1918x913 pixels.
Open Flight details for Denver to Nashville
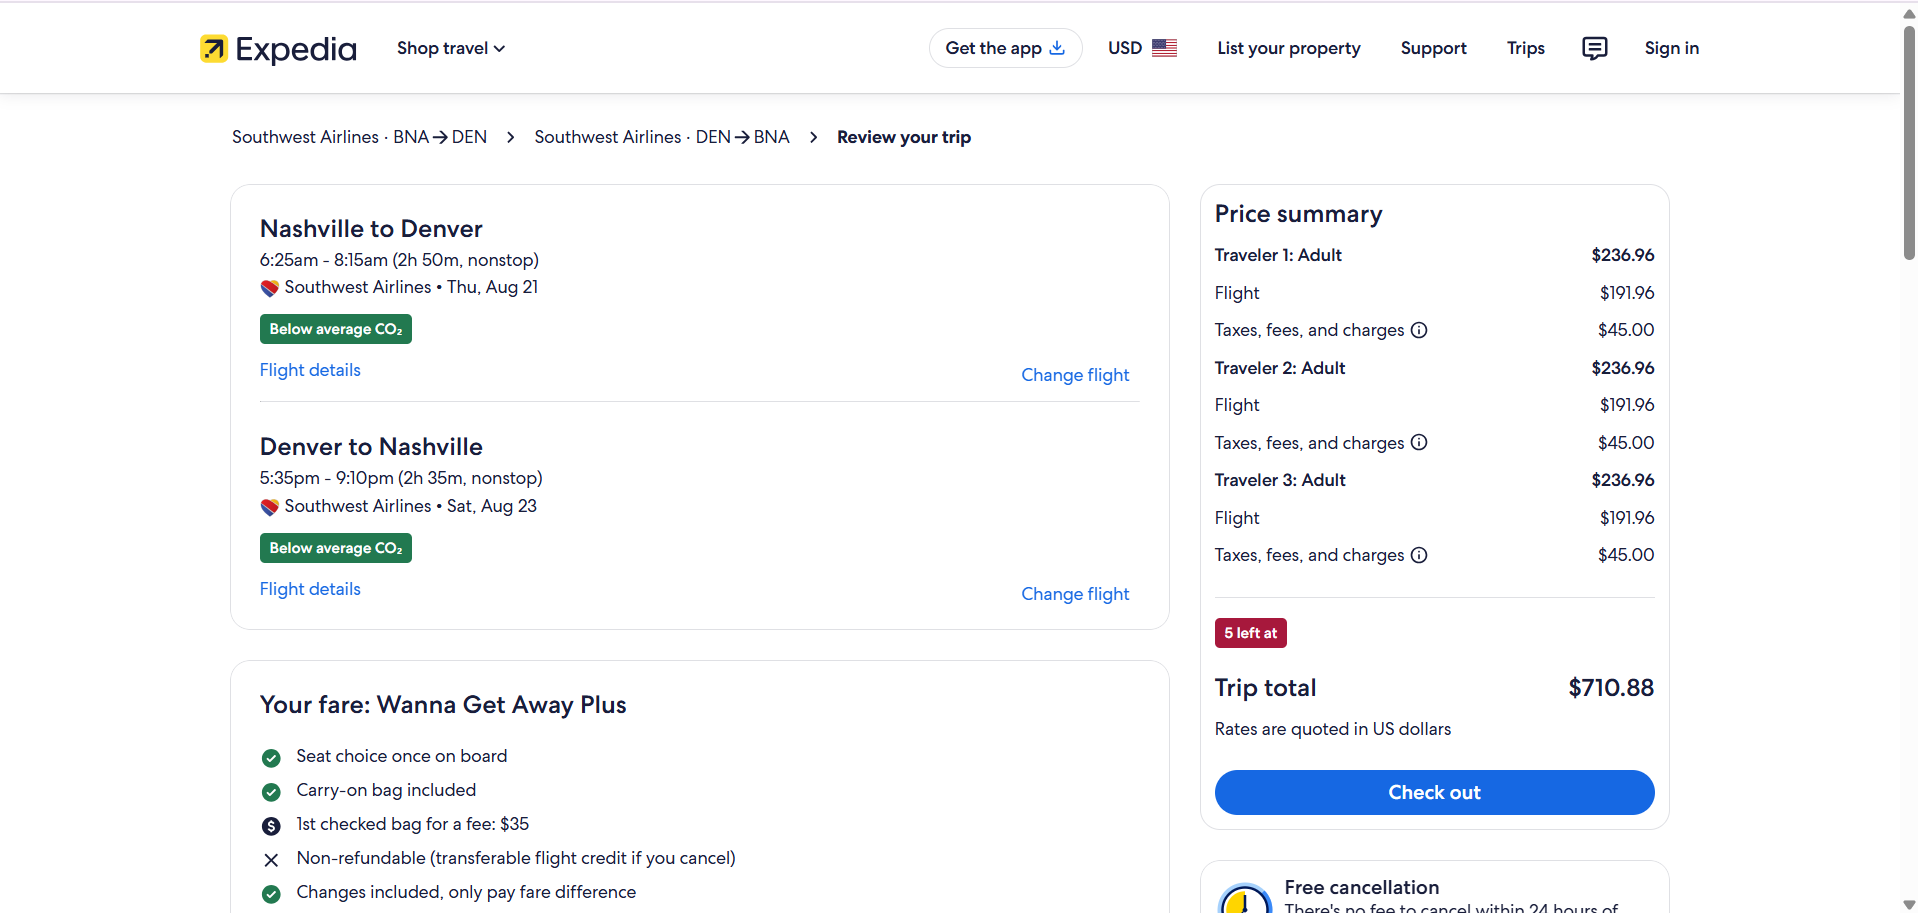click(x=310, y=589)
